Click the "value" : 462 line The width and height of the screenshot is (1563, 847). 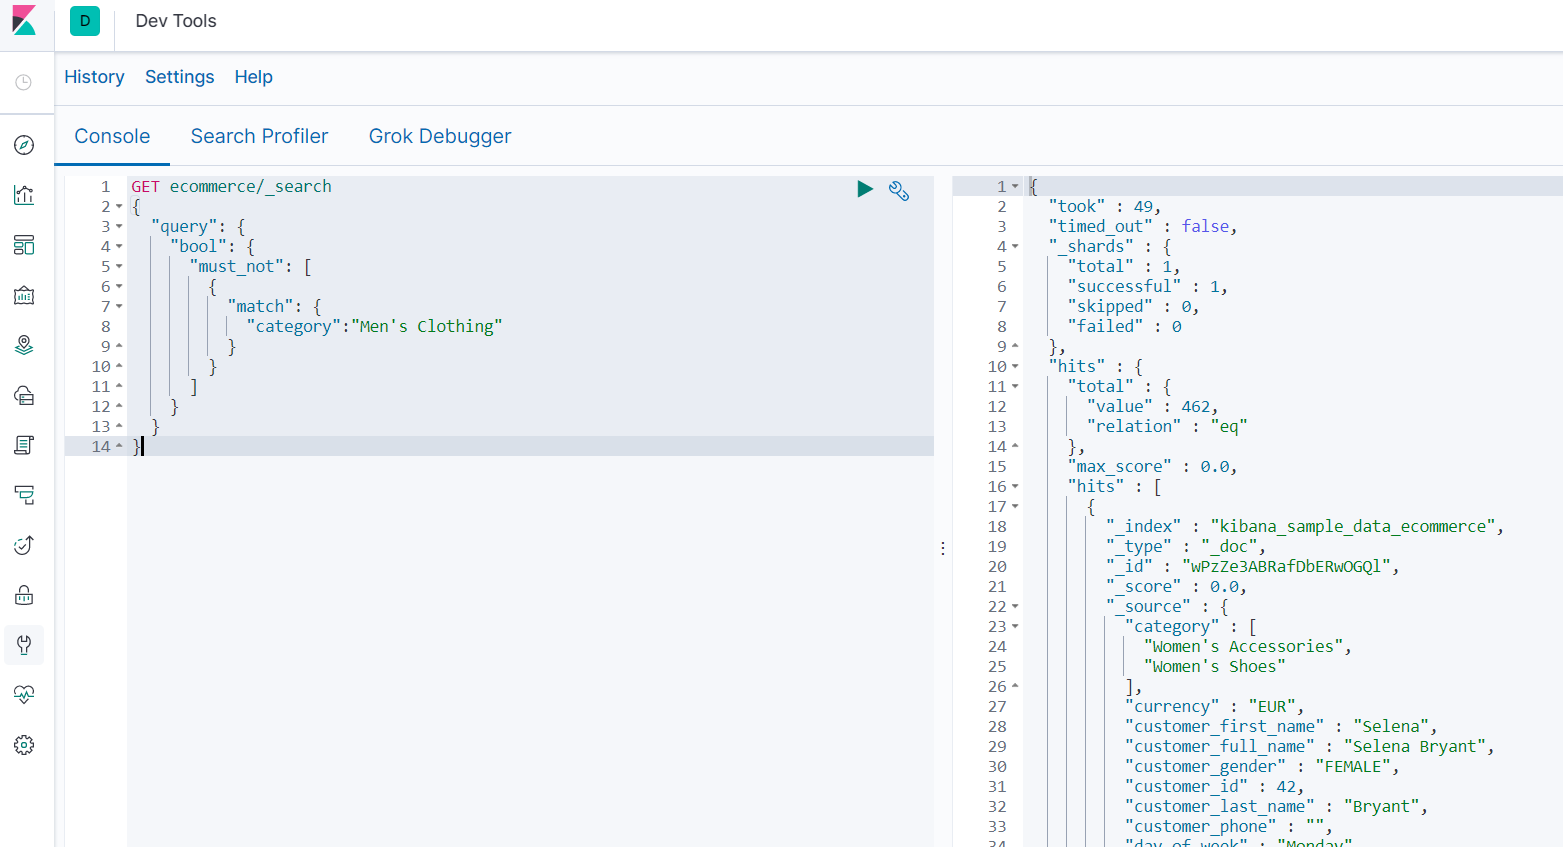tap(1153, 406)
